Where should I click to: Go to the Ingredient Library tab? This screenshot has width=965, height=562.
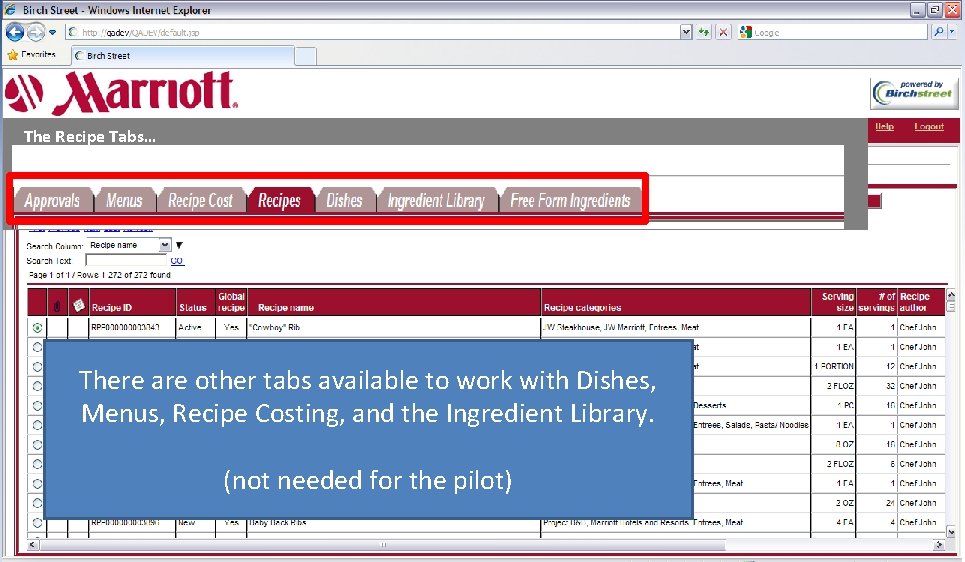pos(436,200)
